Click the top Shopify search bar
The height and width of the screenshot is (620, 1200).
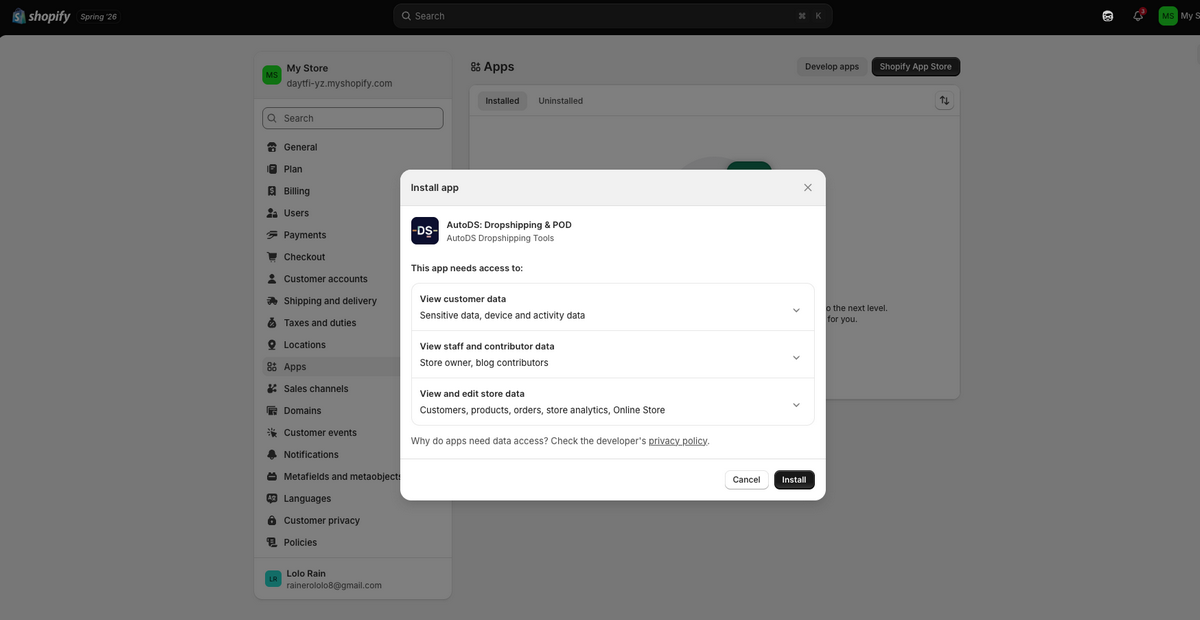point(613,16)
